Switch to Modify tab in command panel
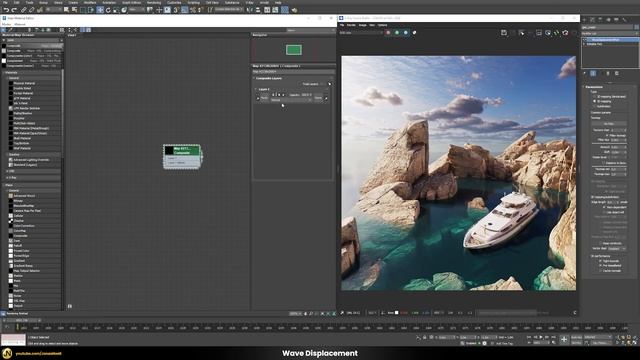This screenshot has height=360, width=640. [592, 19]
